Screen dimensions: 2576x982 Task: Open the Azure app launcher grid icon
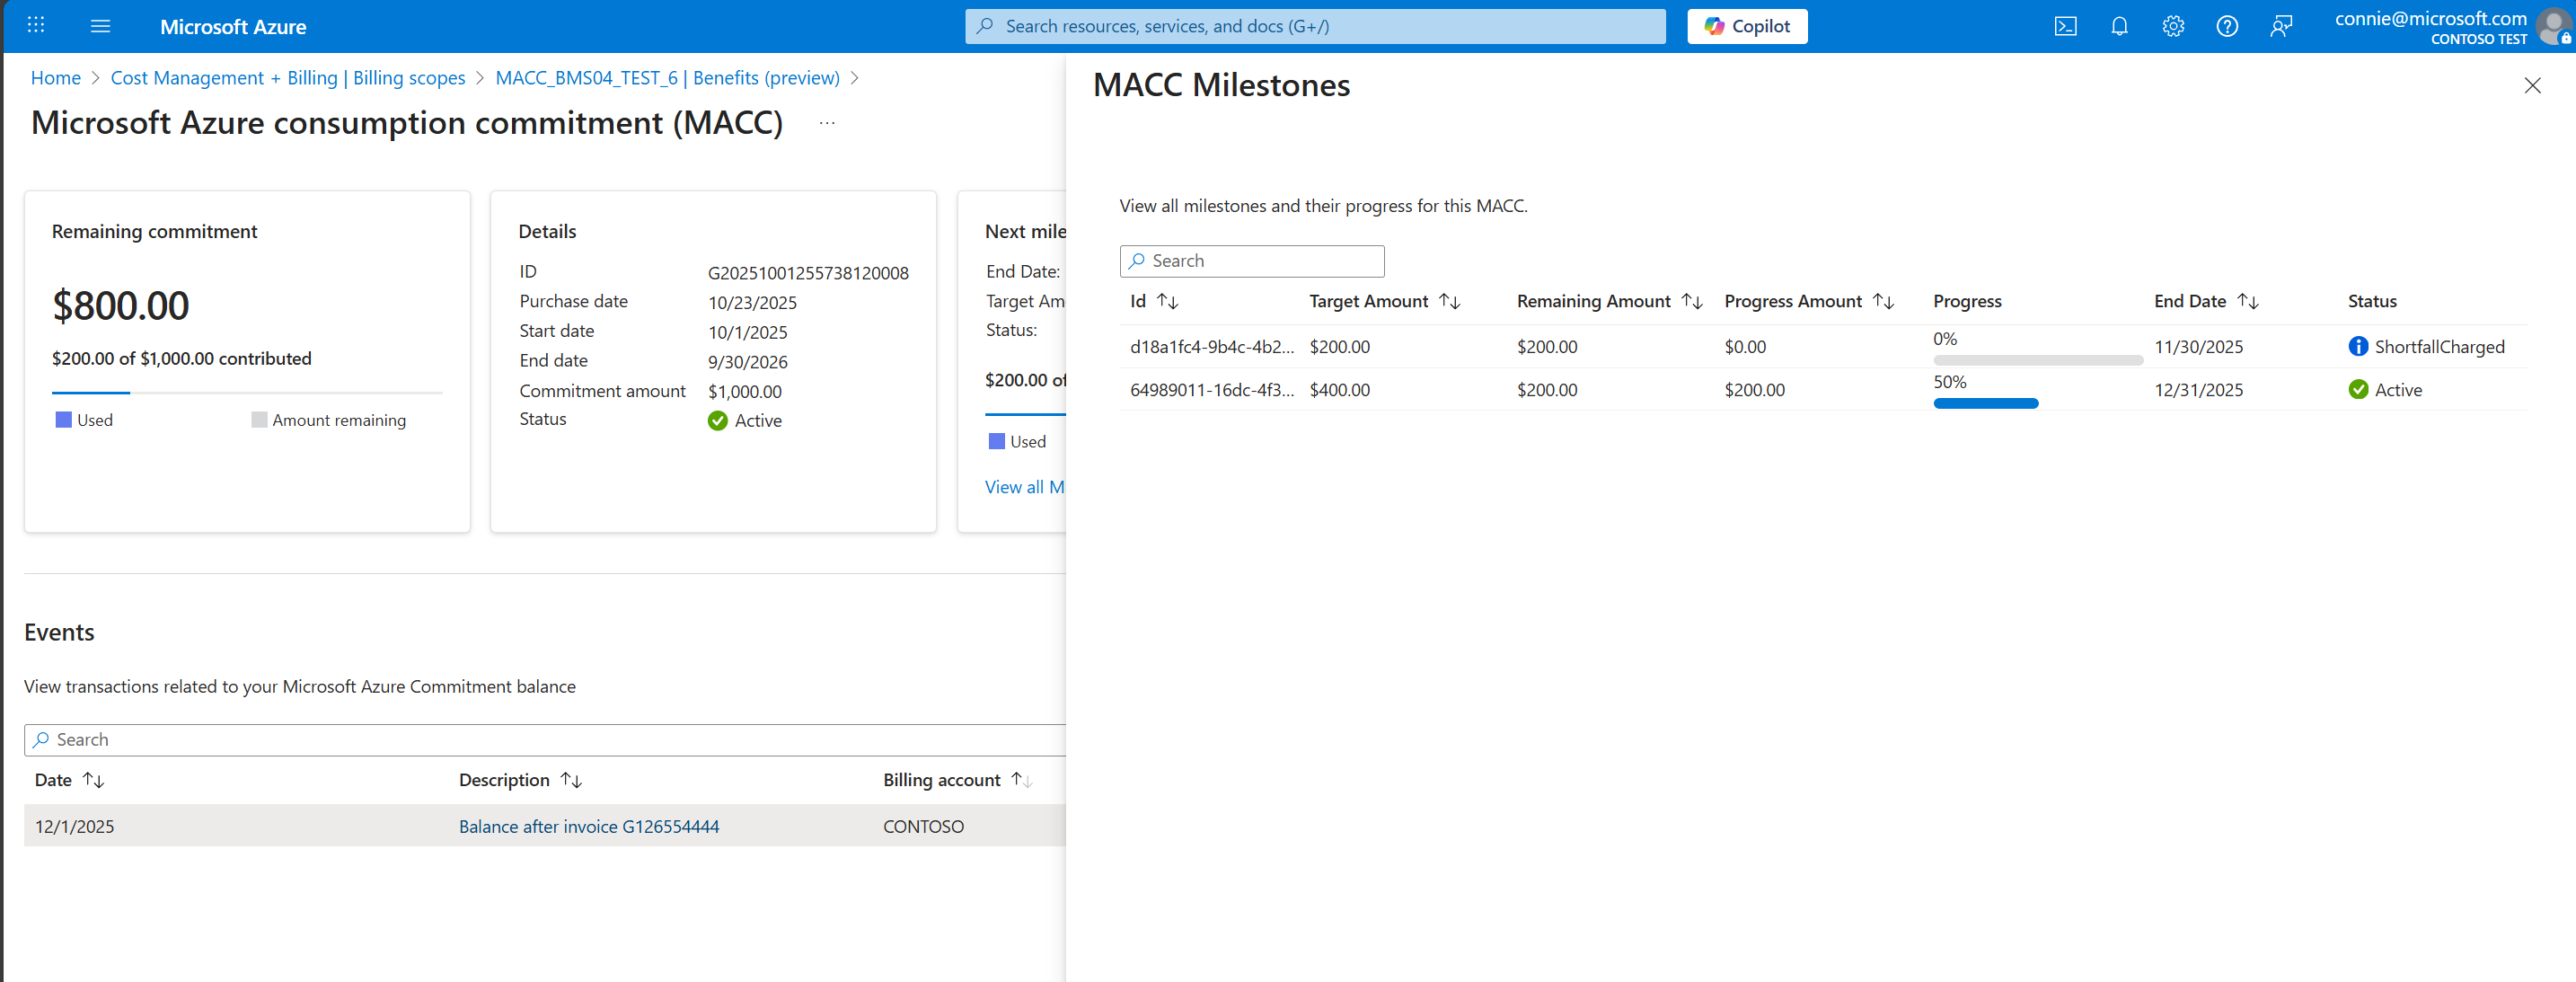click(x=36, y=26)
